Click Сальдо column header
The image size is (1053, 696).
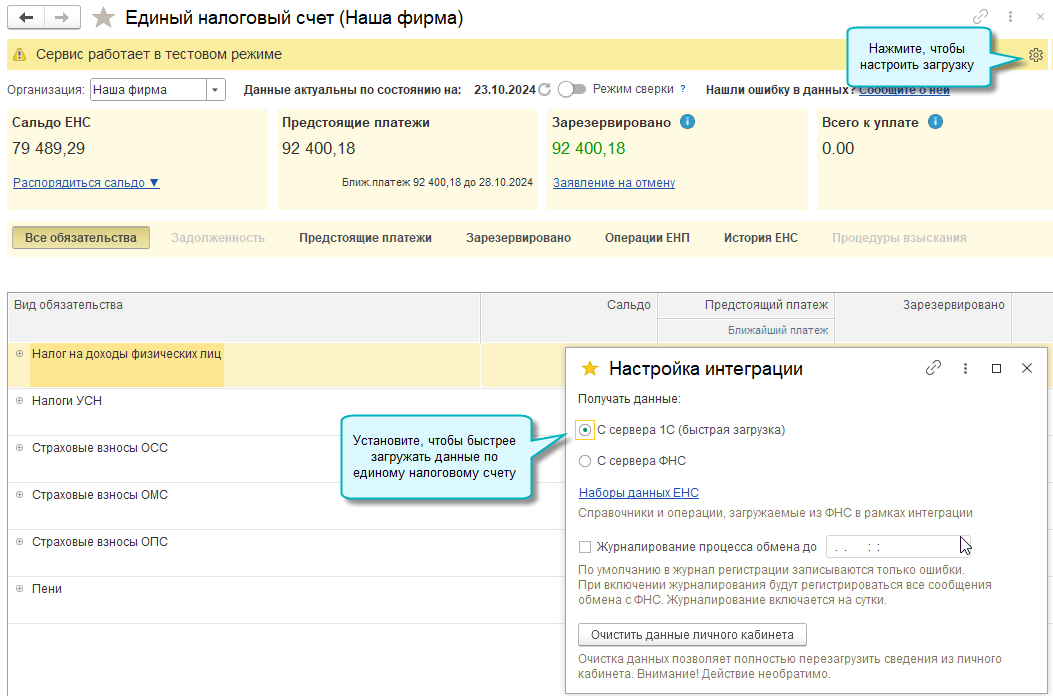coord(568,317)
